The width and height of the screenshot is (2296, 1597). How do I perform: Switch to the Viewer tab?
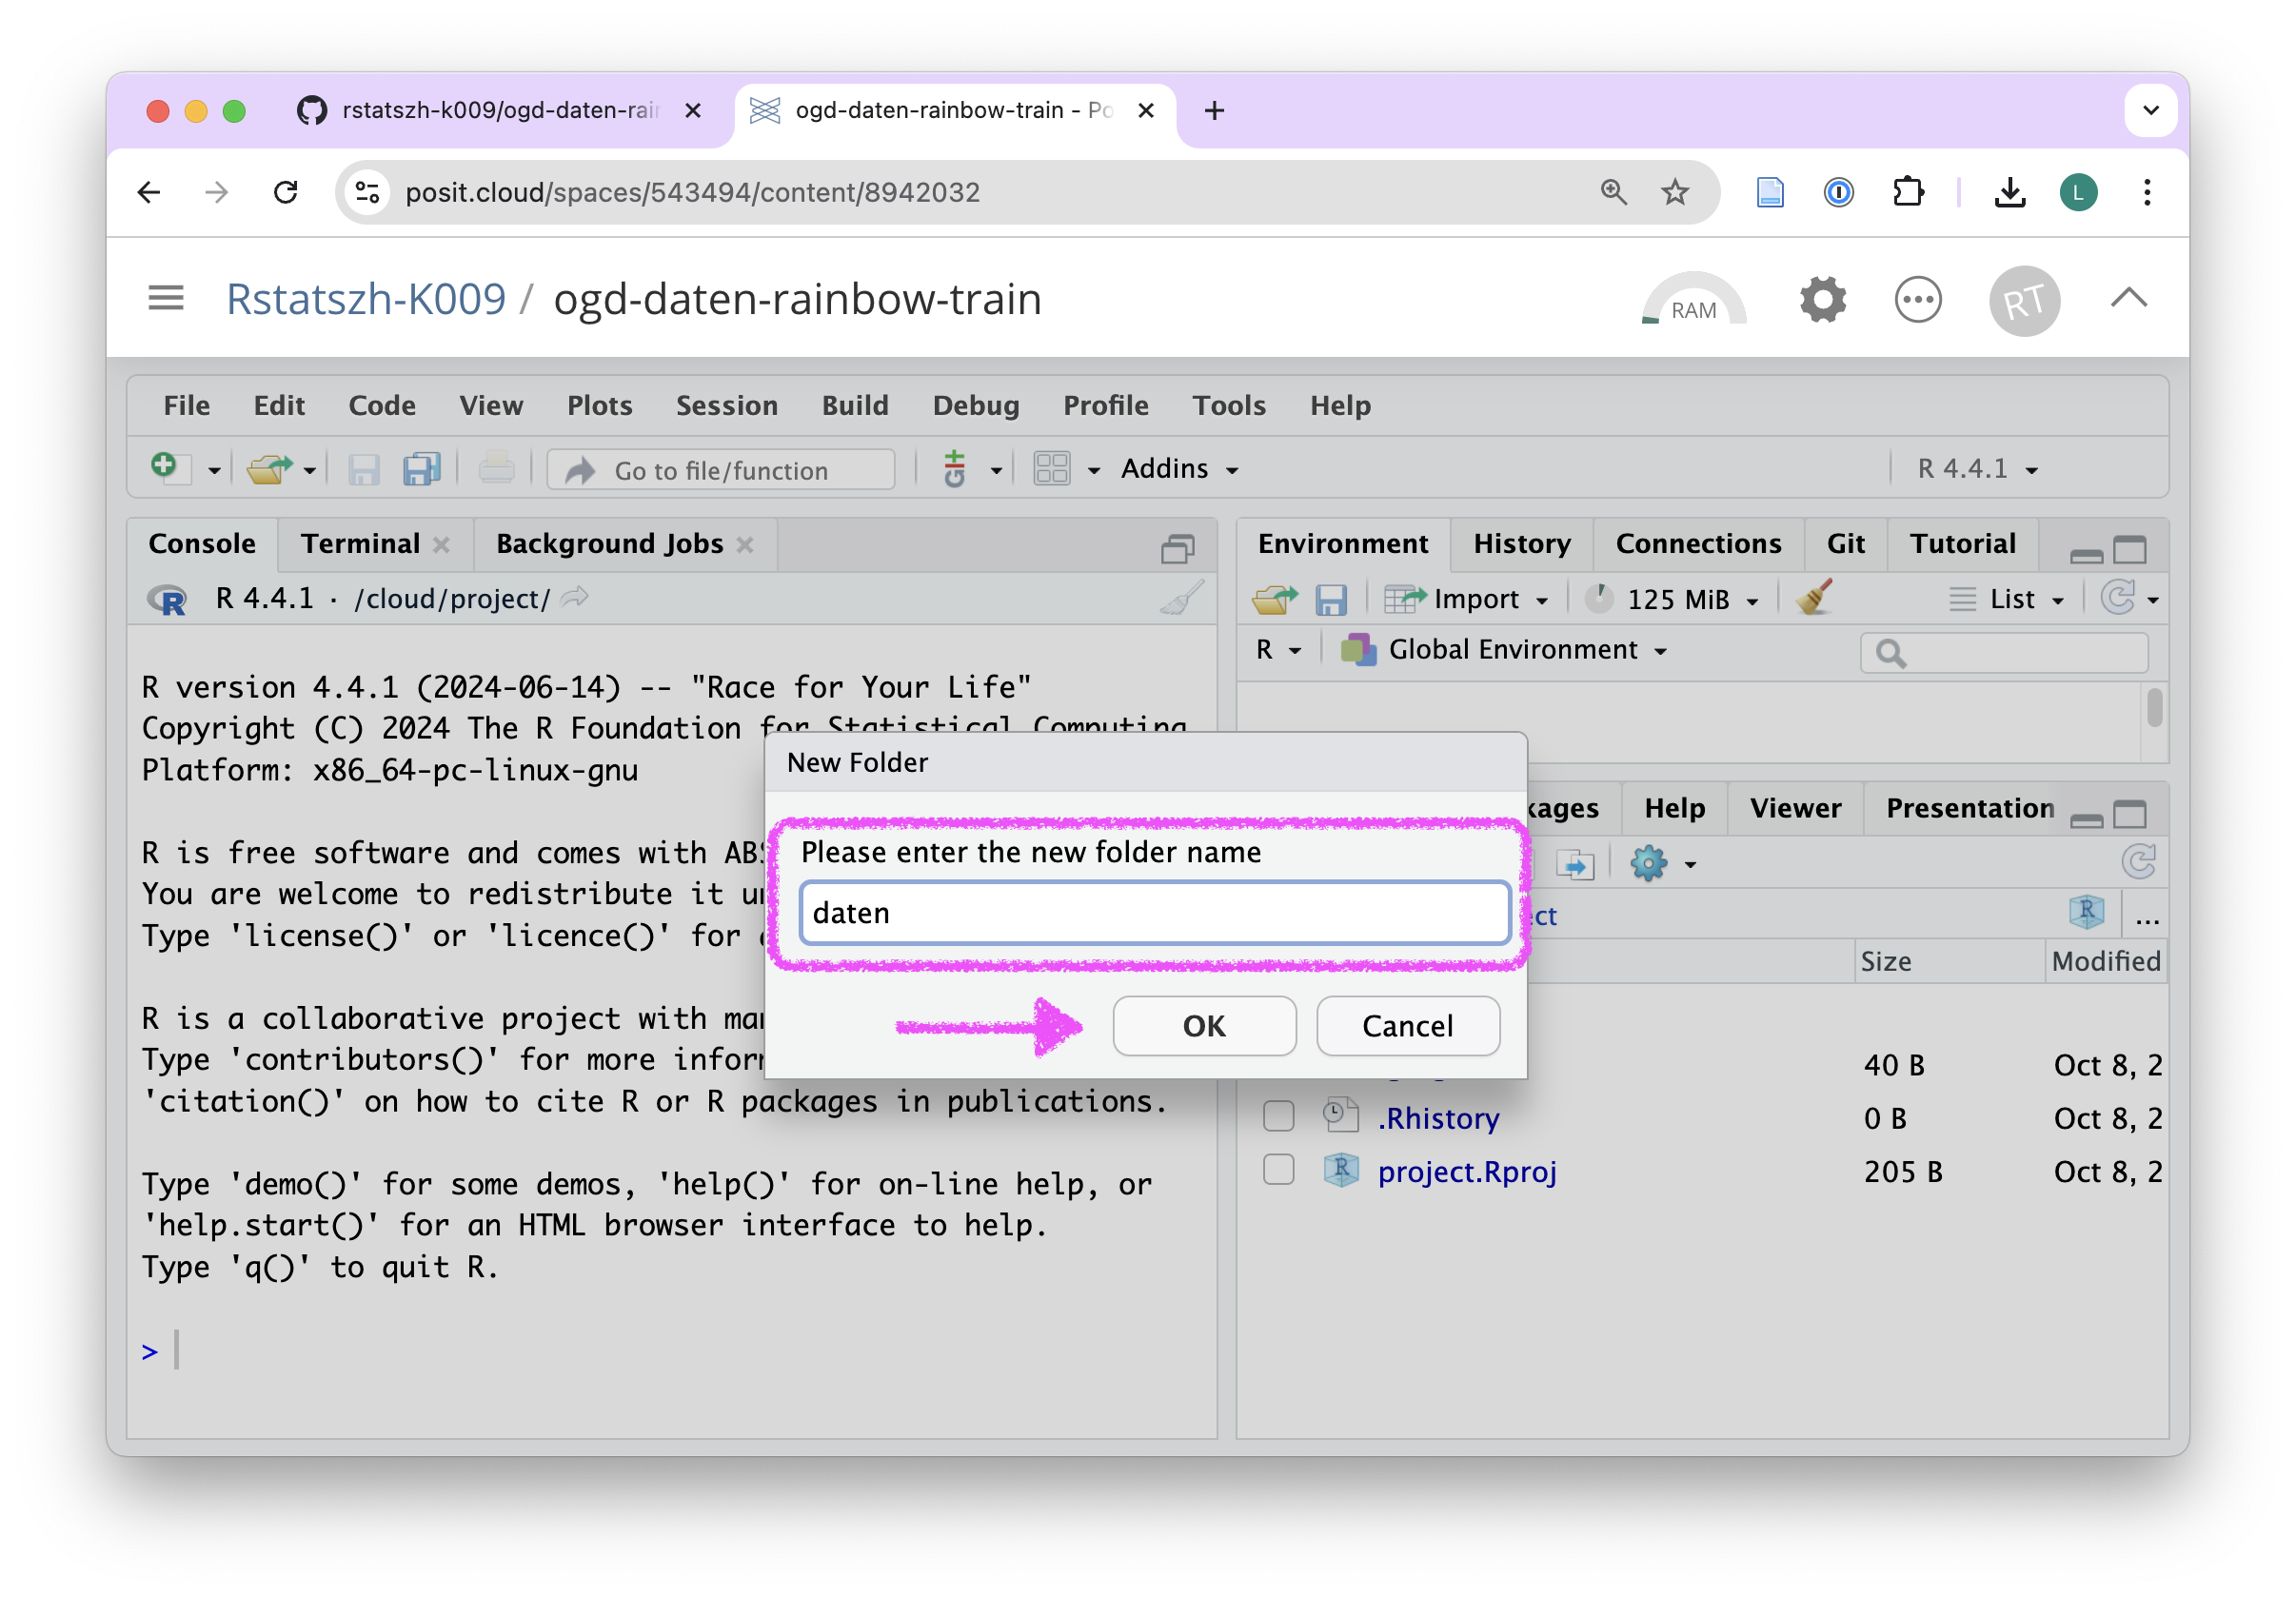1795,808
